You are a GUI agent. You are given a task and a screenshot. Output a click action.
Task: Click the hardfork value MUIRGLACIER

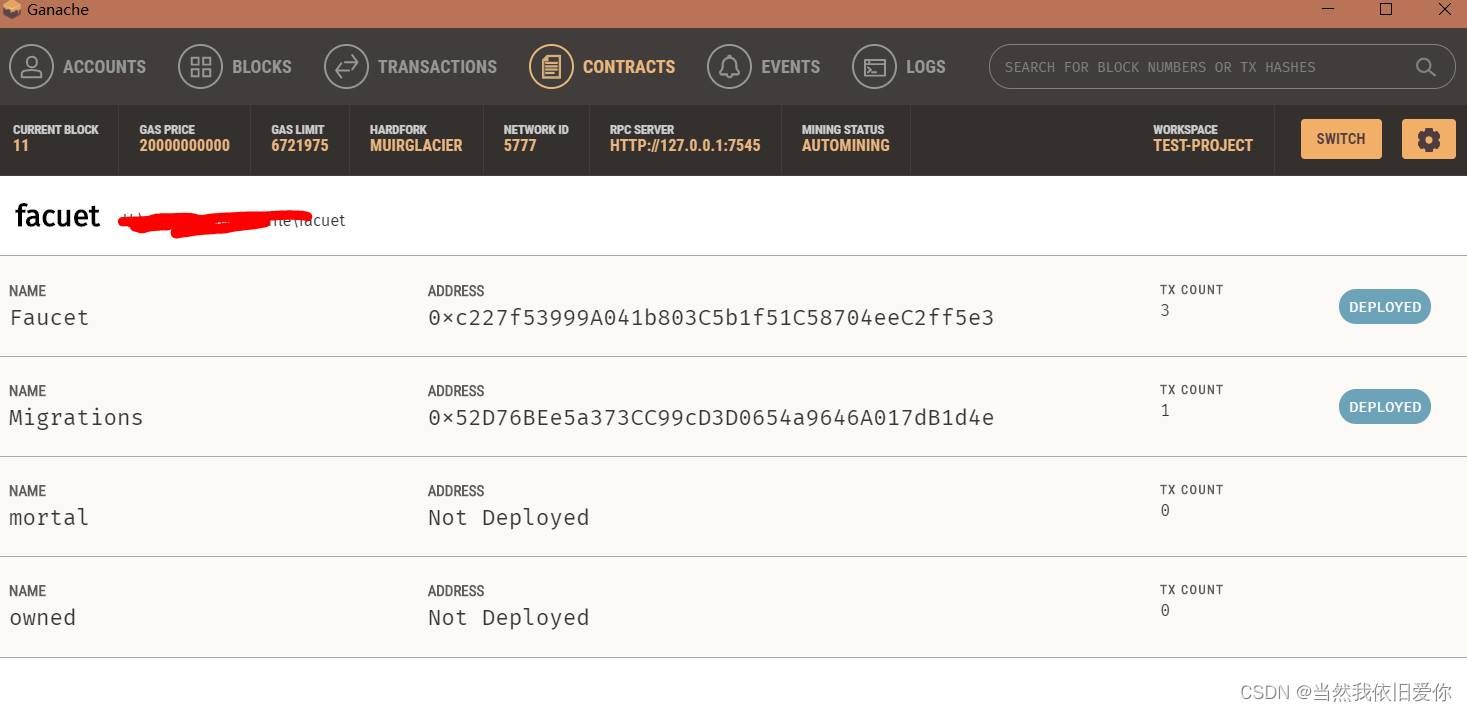pyautogui.click(x=416, y=146)
